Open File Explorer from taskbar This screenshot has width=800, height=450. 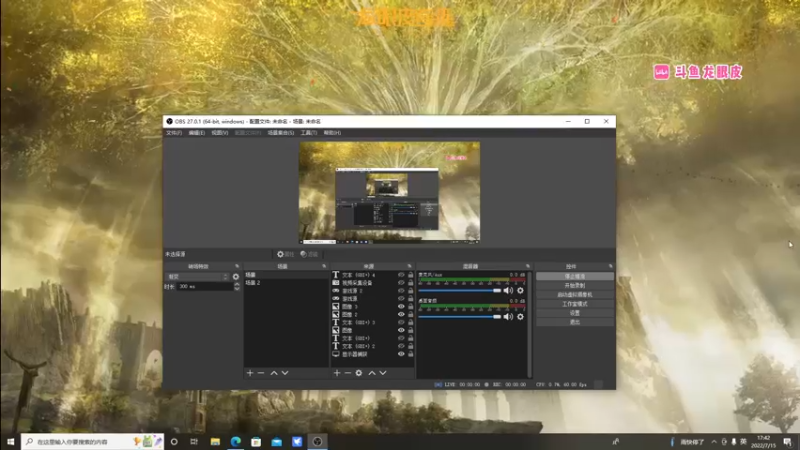[x=215, y=442]
